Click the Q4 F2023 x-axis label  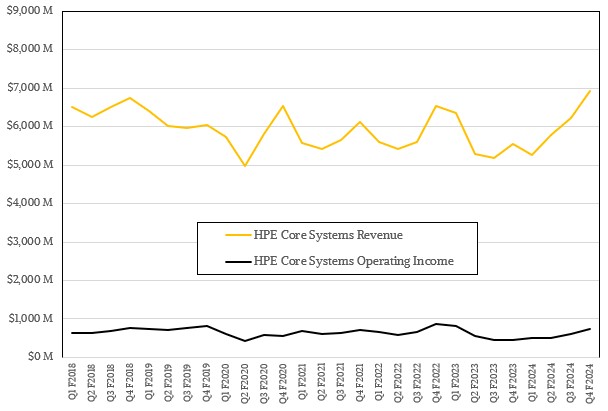coord(513,382)
